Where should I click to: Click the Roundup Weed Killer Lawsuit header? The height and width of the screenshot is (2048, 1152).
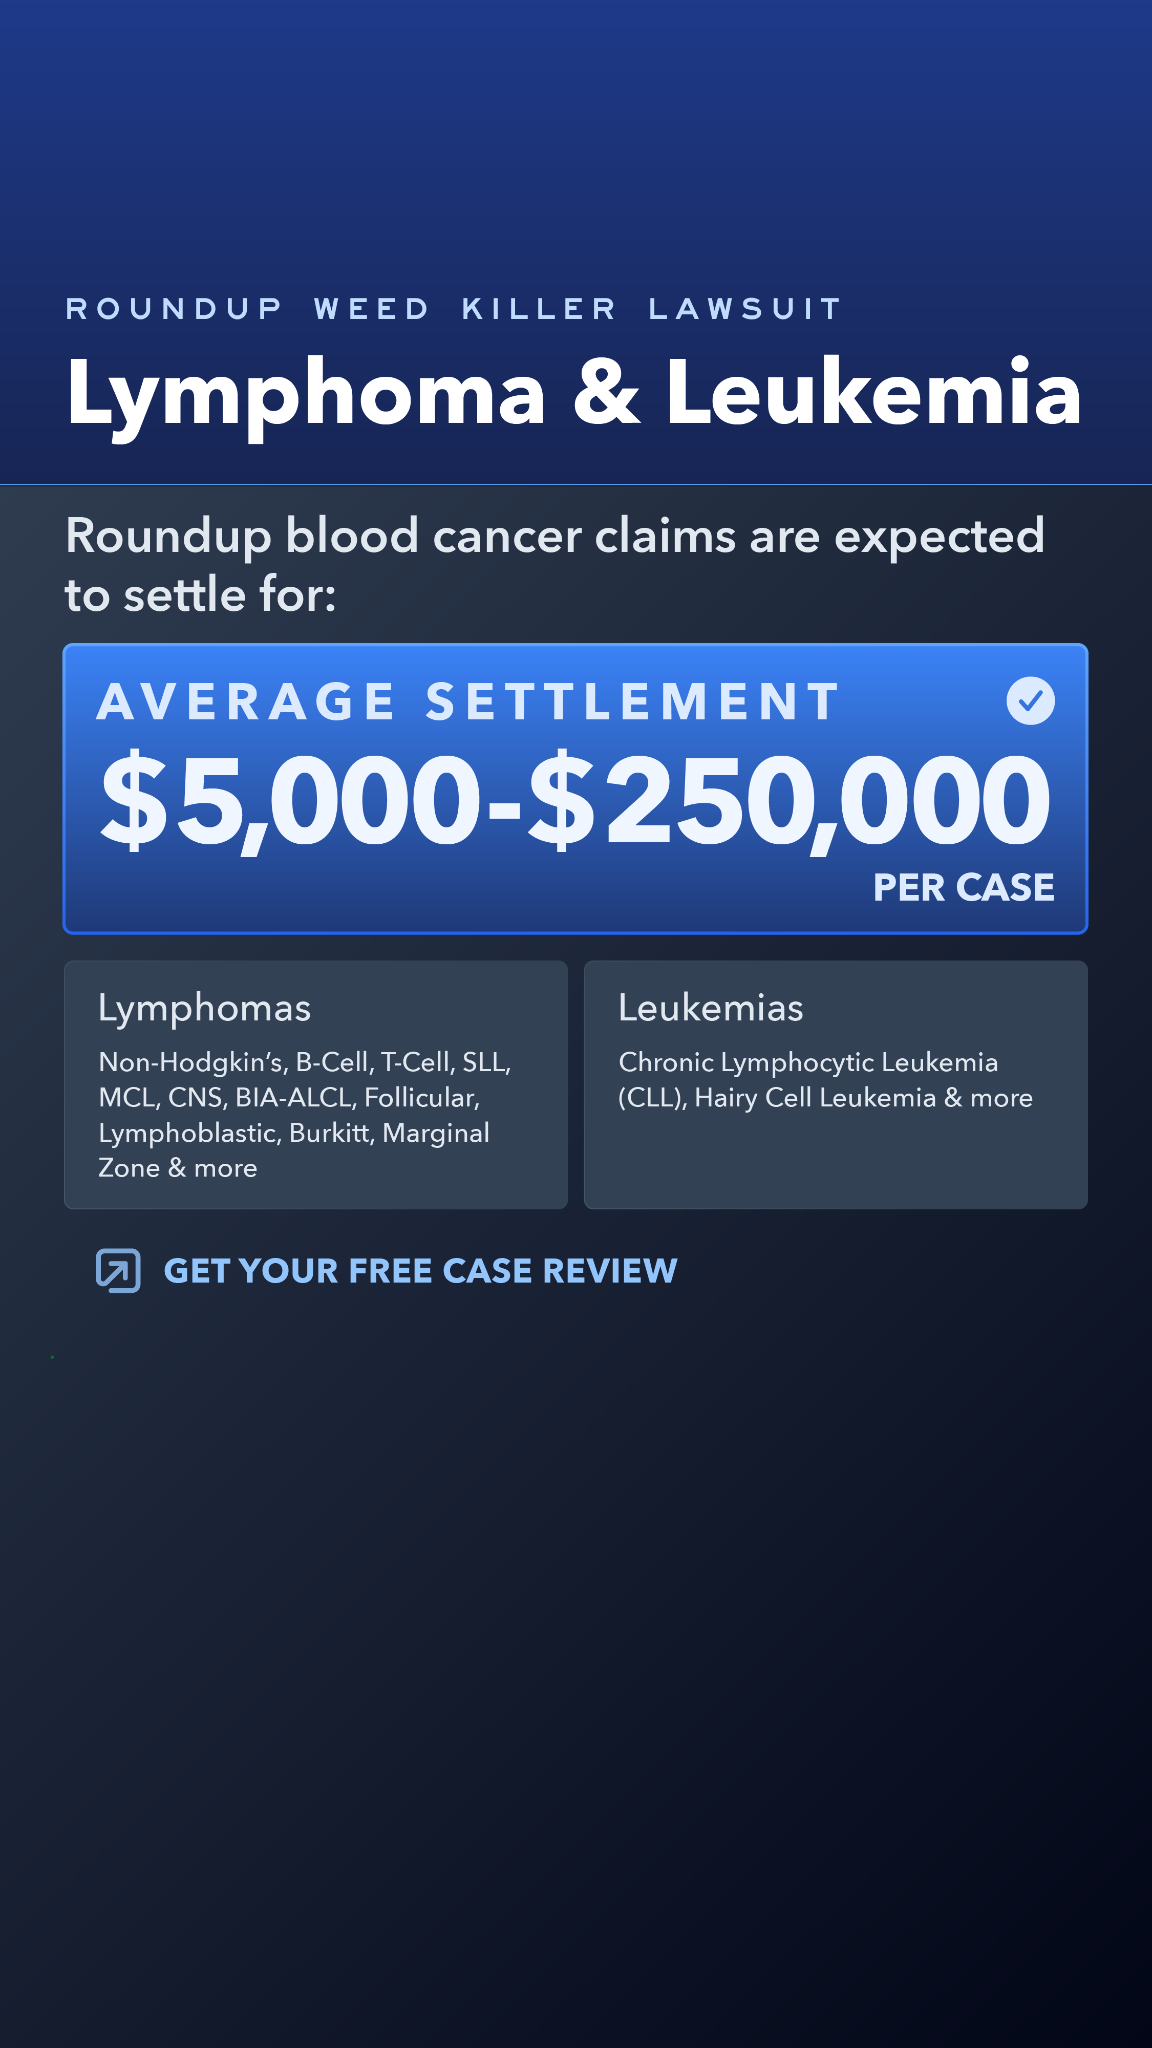454,309
